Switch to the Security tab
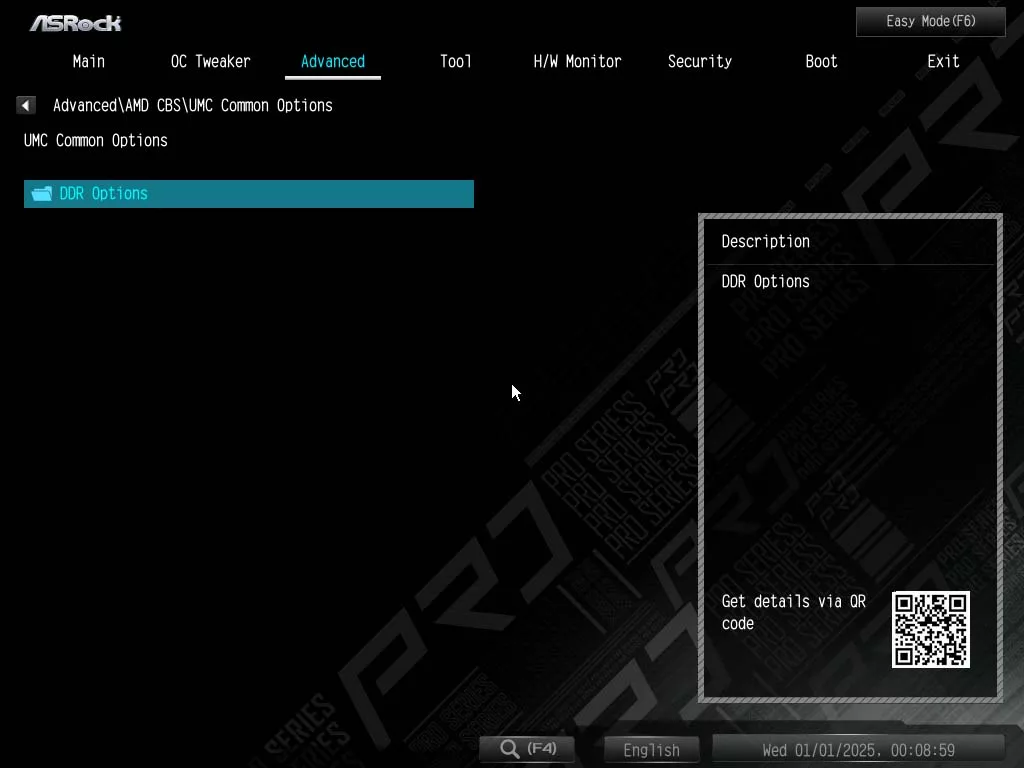This screenshot has height=768, width=1024. [x=699, y=61]
